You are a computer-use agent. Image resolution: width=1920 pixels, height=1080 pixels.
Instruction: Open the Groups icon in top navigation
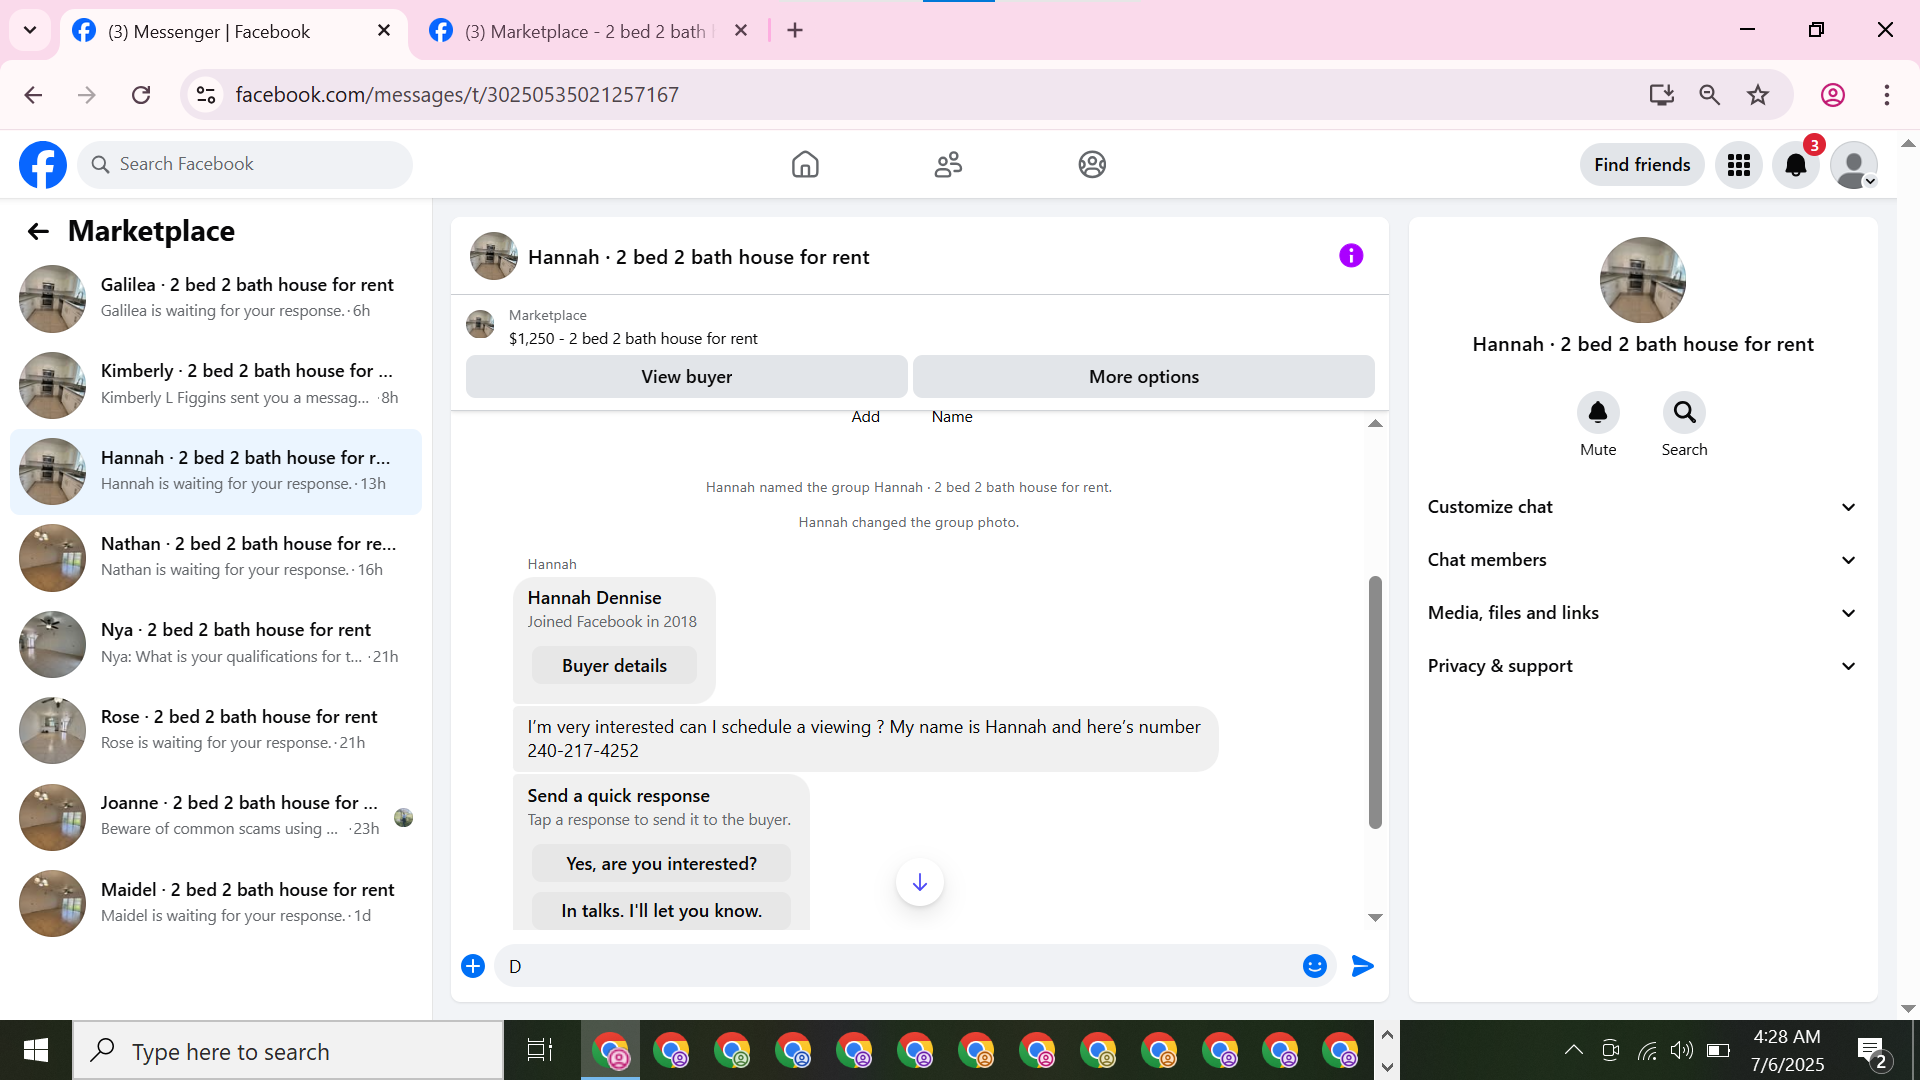pyautogui.click(x=1092, y=165)
